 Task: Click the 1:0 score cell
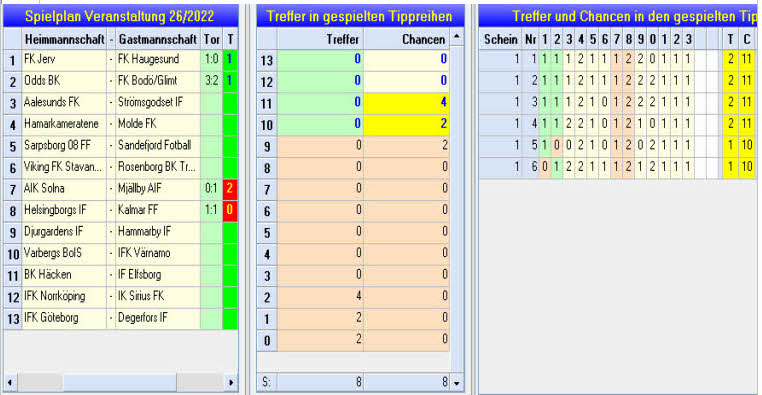pyautogui.click(x=211, y=60)
